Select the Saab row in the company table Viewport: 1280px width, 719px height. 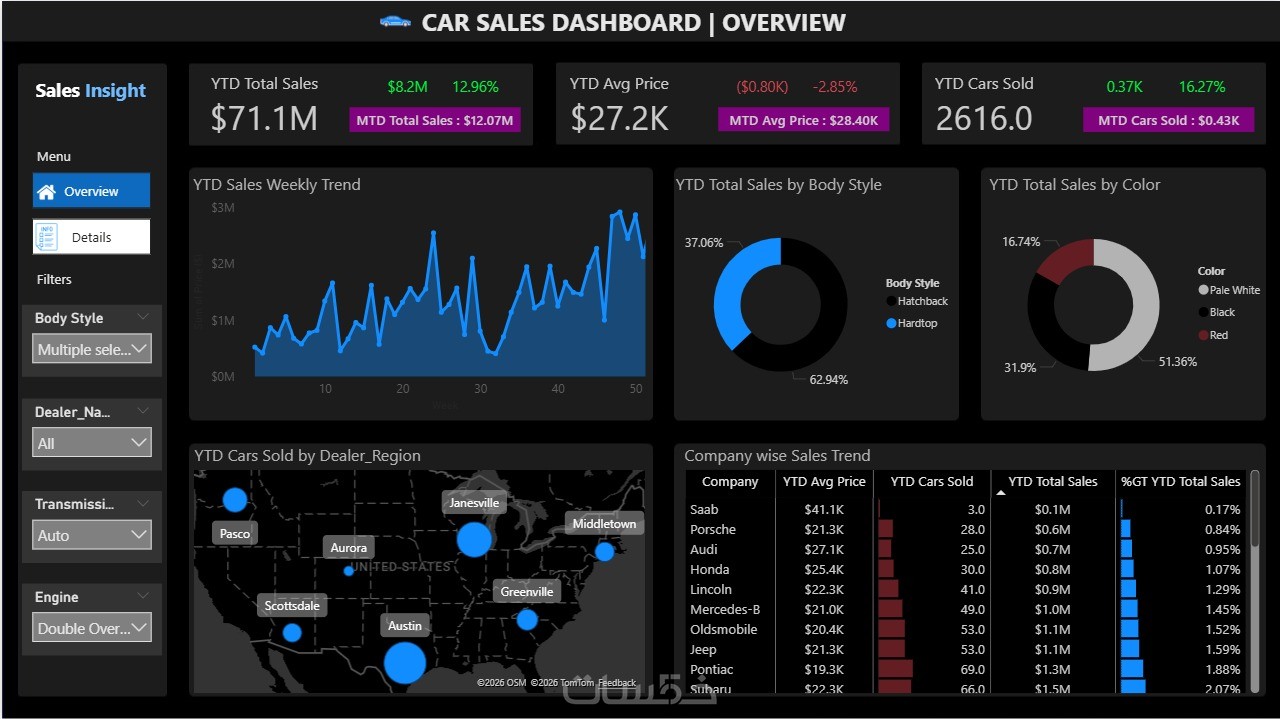(x=966, y=509)
